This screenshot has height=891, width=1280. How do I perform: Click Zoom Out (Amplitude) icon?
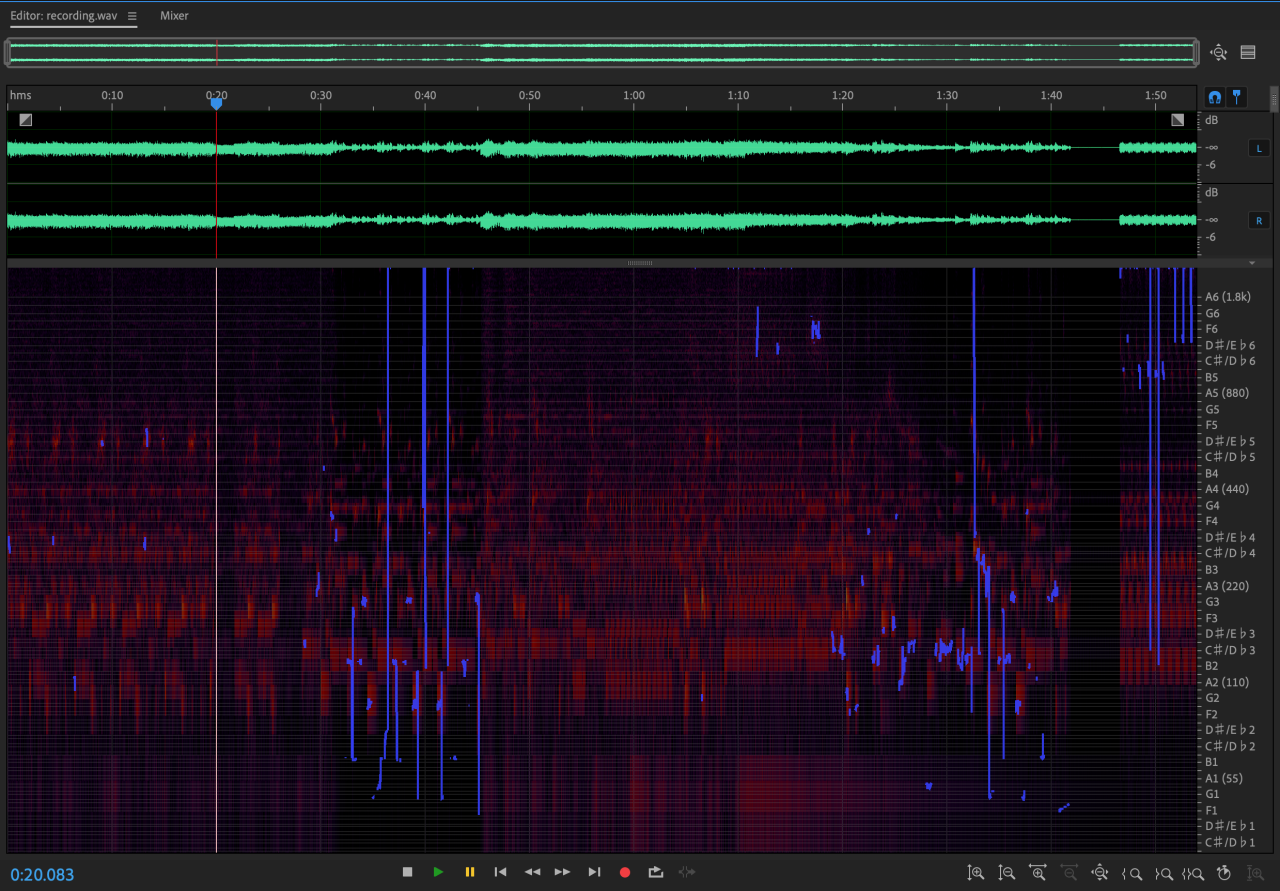(1007, 873)
